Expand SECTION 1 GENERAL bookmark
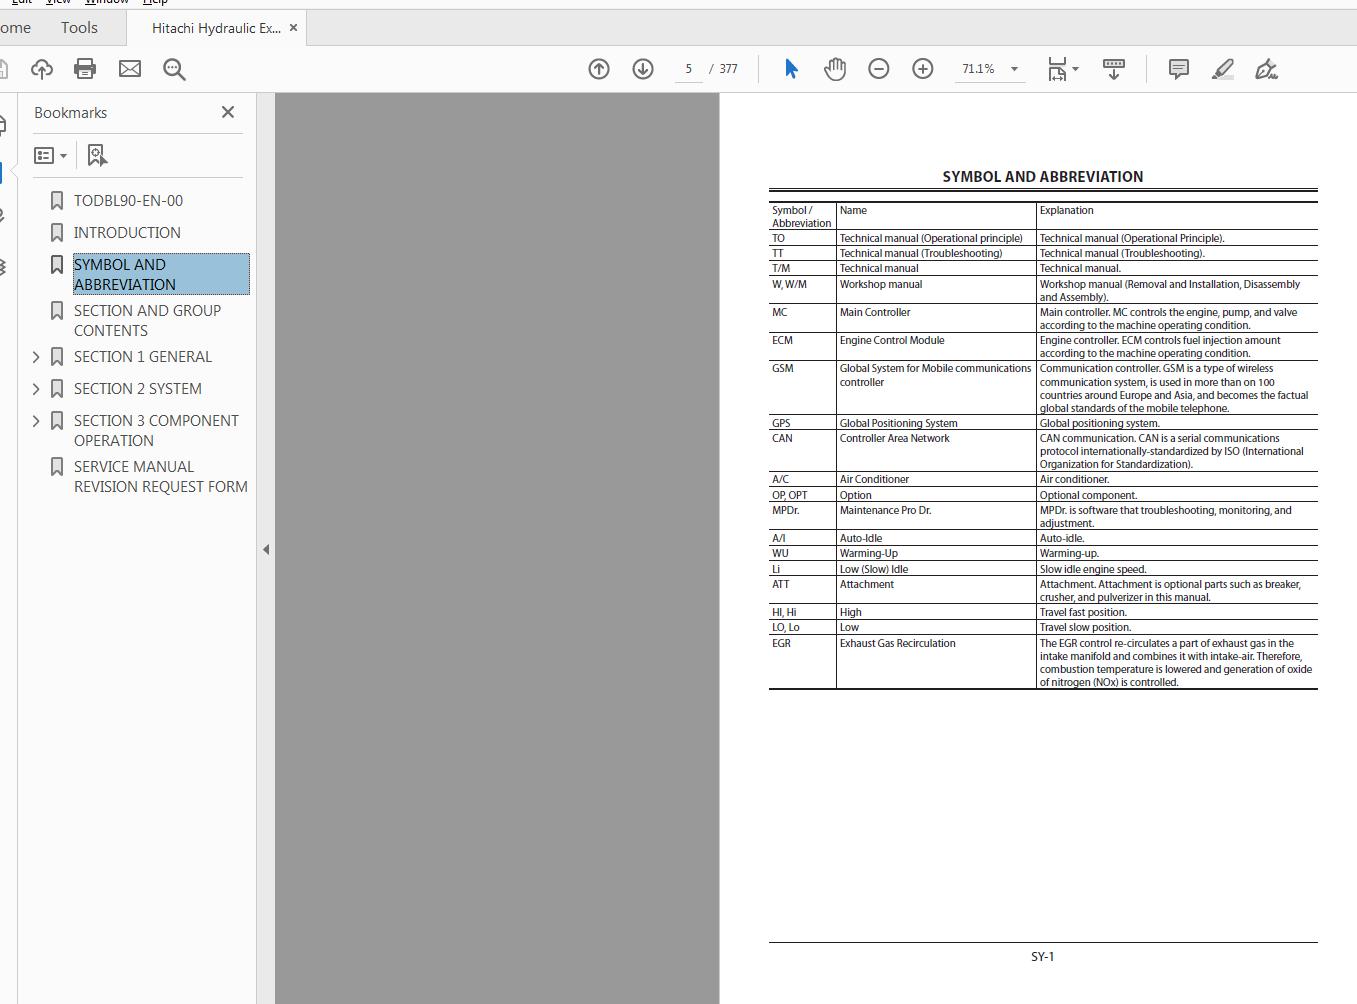Viewport: 1357px width, 1004px height. (37, 357)
